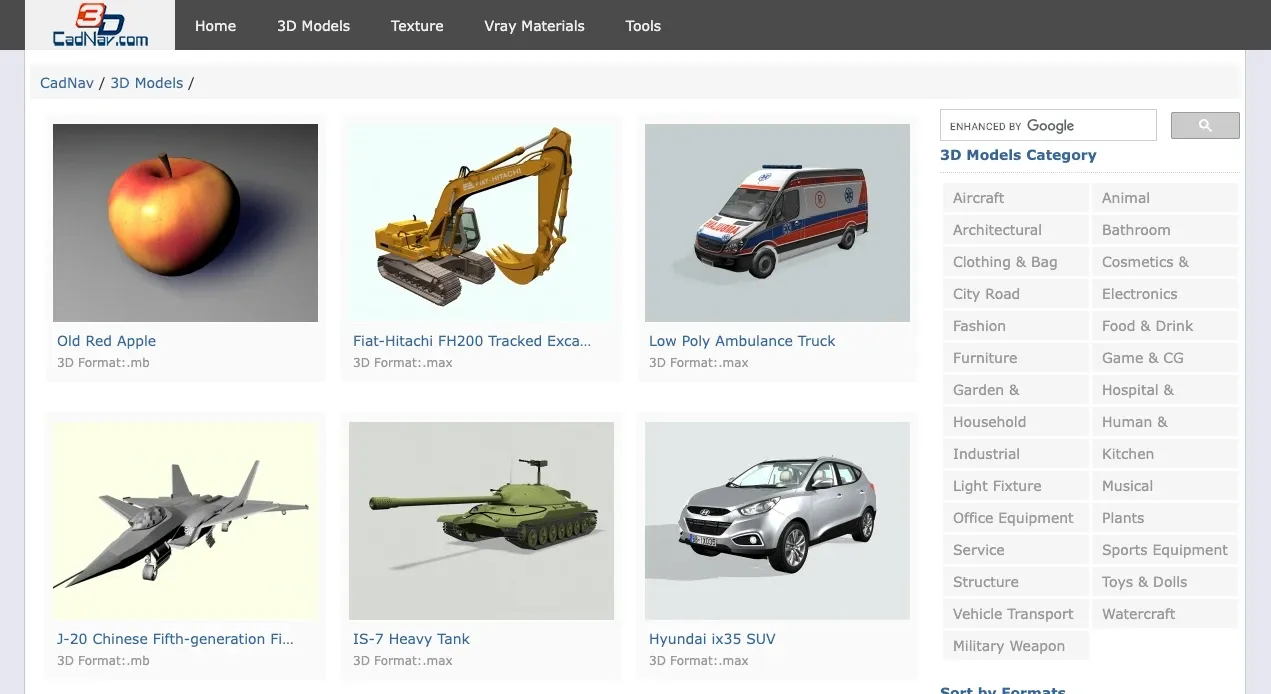Click J-20 Chinese Fifth-generation Fi... title
1271x694 pixels.
click(x=176, y=639)
